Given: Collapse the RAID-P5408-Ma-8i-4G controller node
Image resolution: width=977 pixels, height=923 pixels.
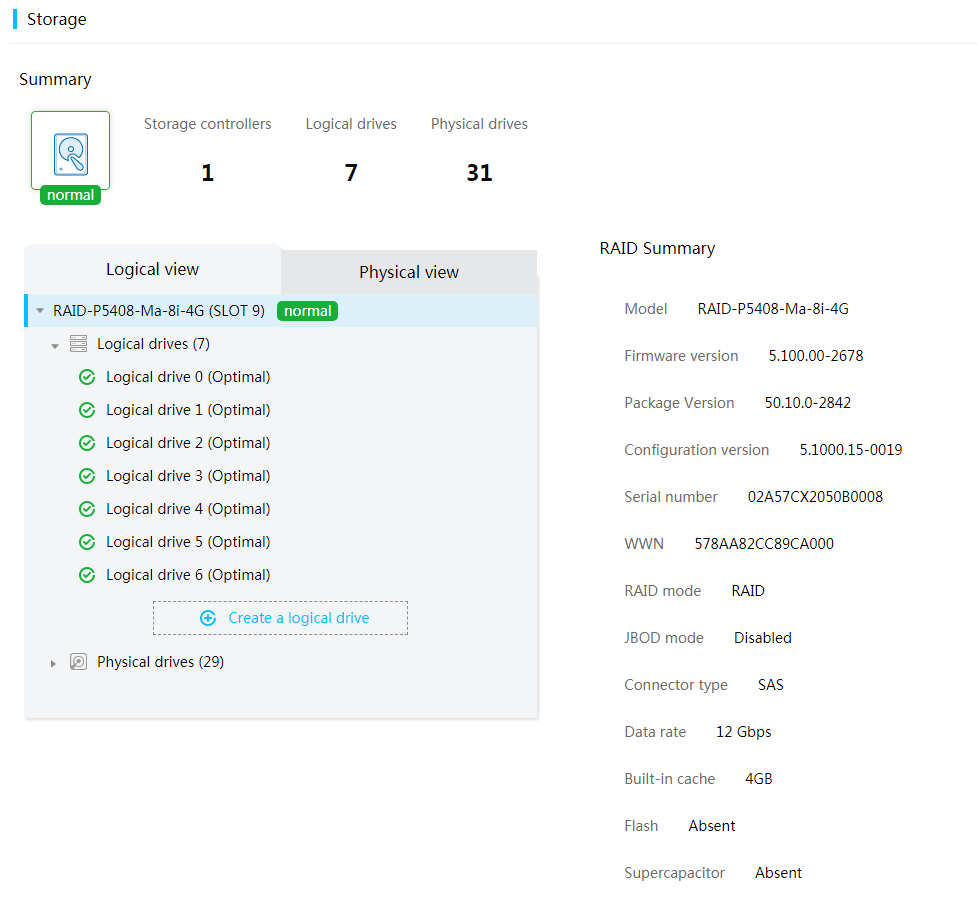Looking at the screenshot, I should point(40,311).
